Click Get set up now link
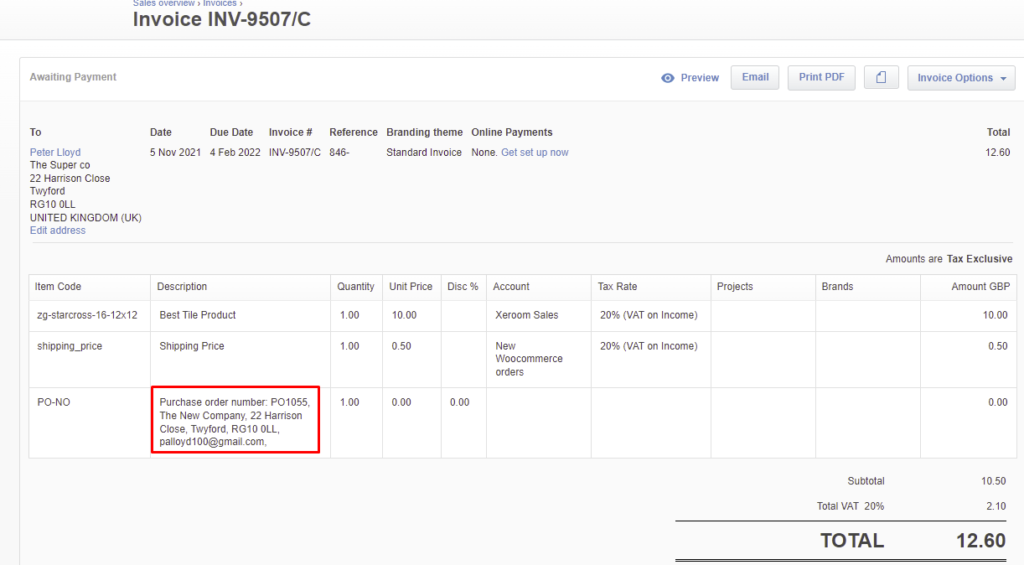Screen dimensions: 1024x565 (x=534, y=152)
